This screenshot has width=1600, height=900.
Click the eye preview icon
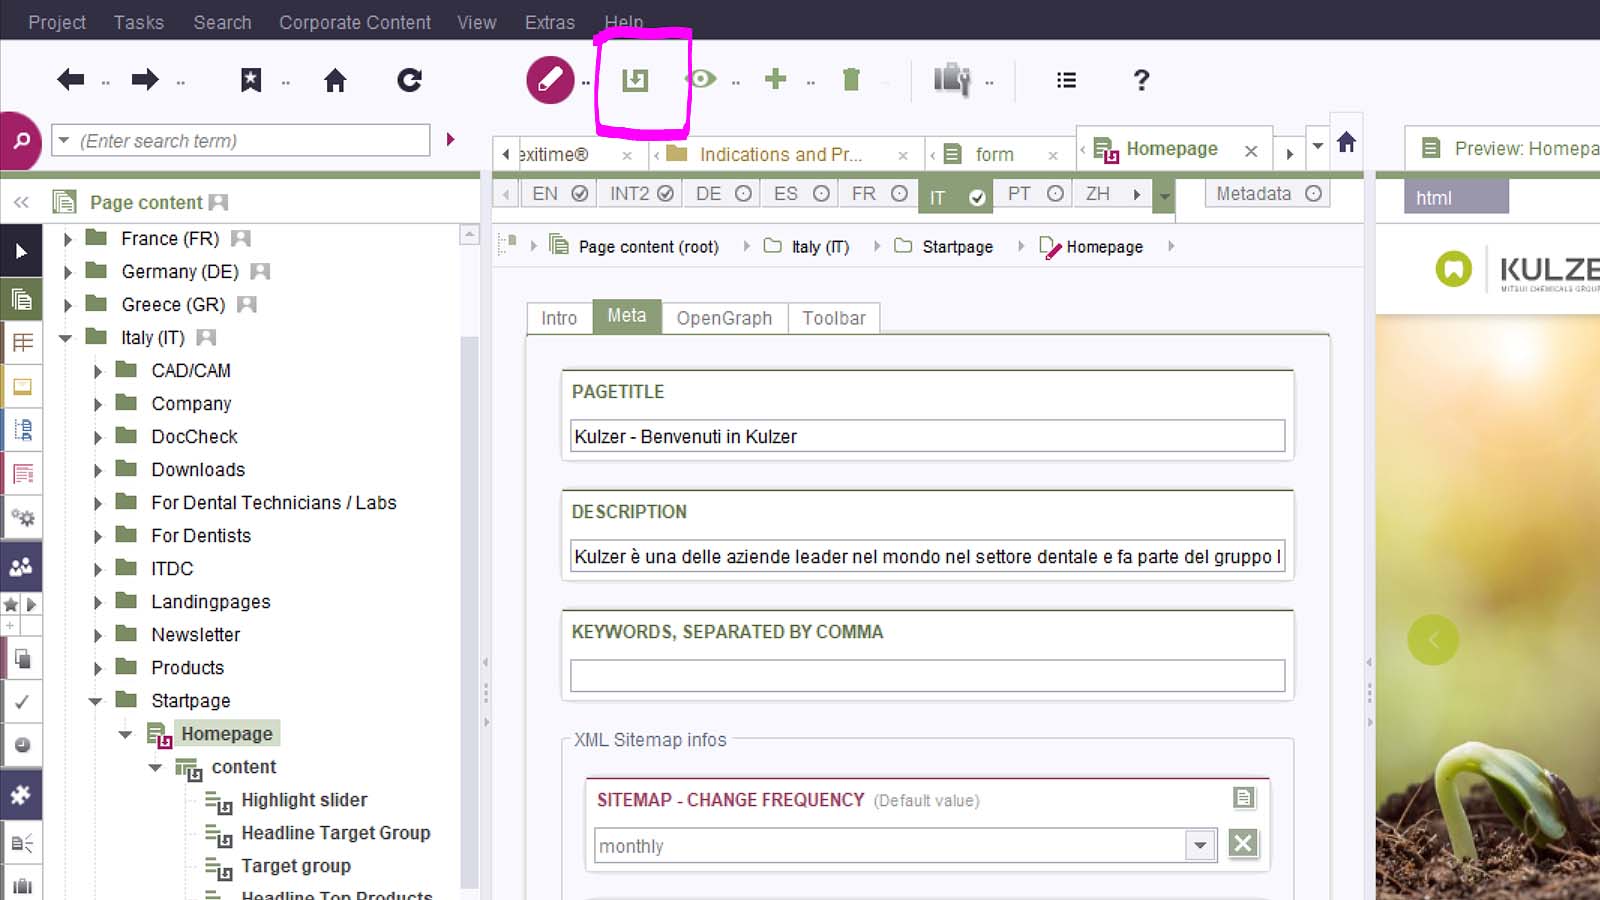pyautogui.click(x=702, y=79)
